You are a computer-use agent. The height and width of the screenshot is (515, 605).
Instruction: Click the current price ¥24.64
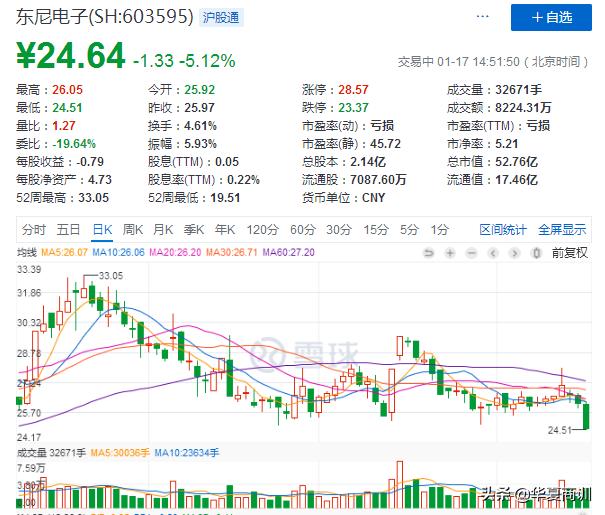(x=71, y=56)
